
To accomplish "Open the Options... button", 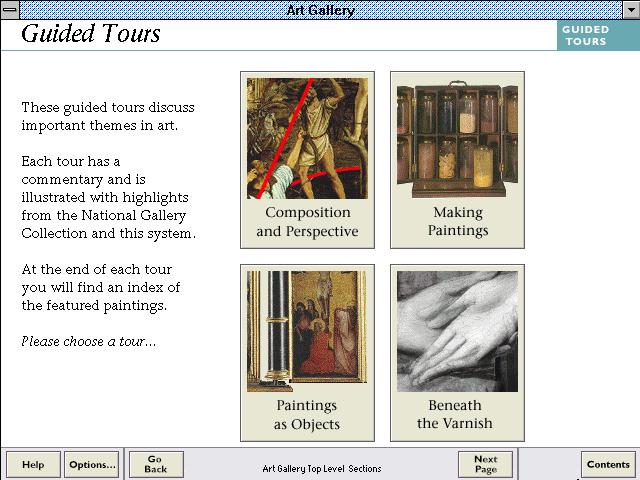I will click(92, 464).
